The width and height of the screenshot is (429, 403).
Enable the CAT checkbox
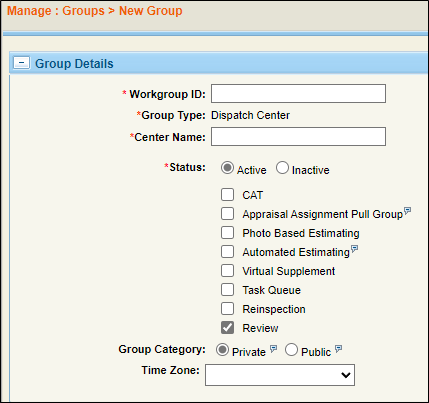(227, 194)
